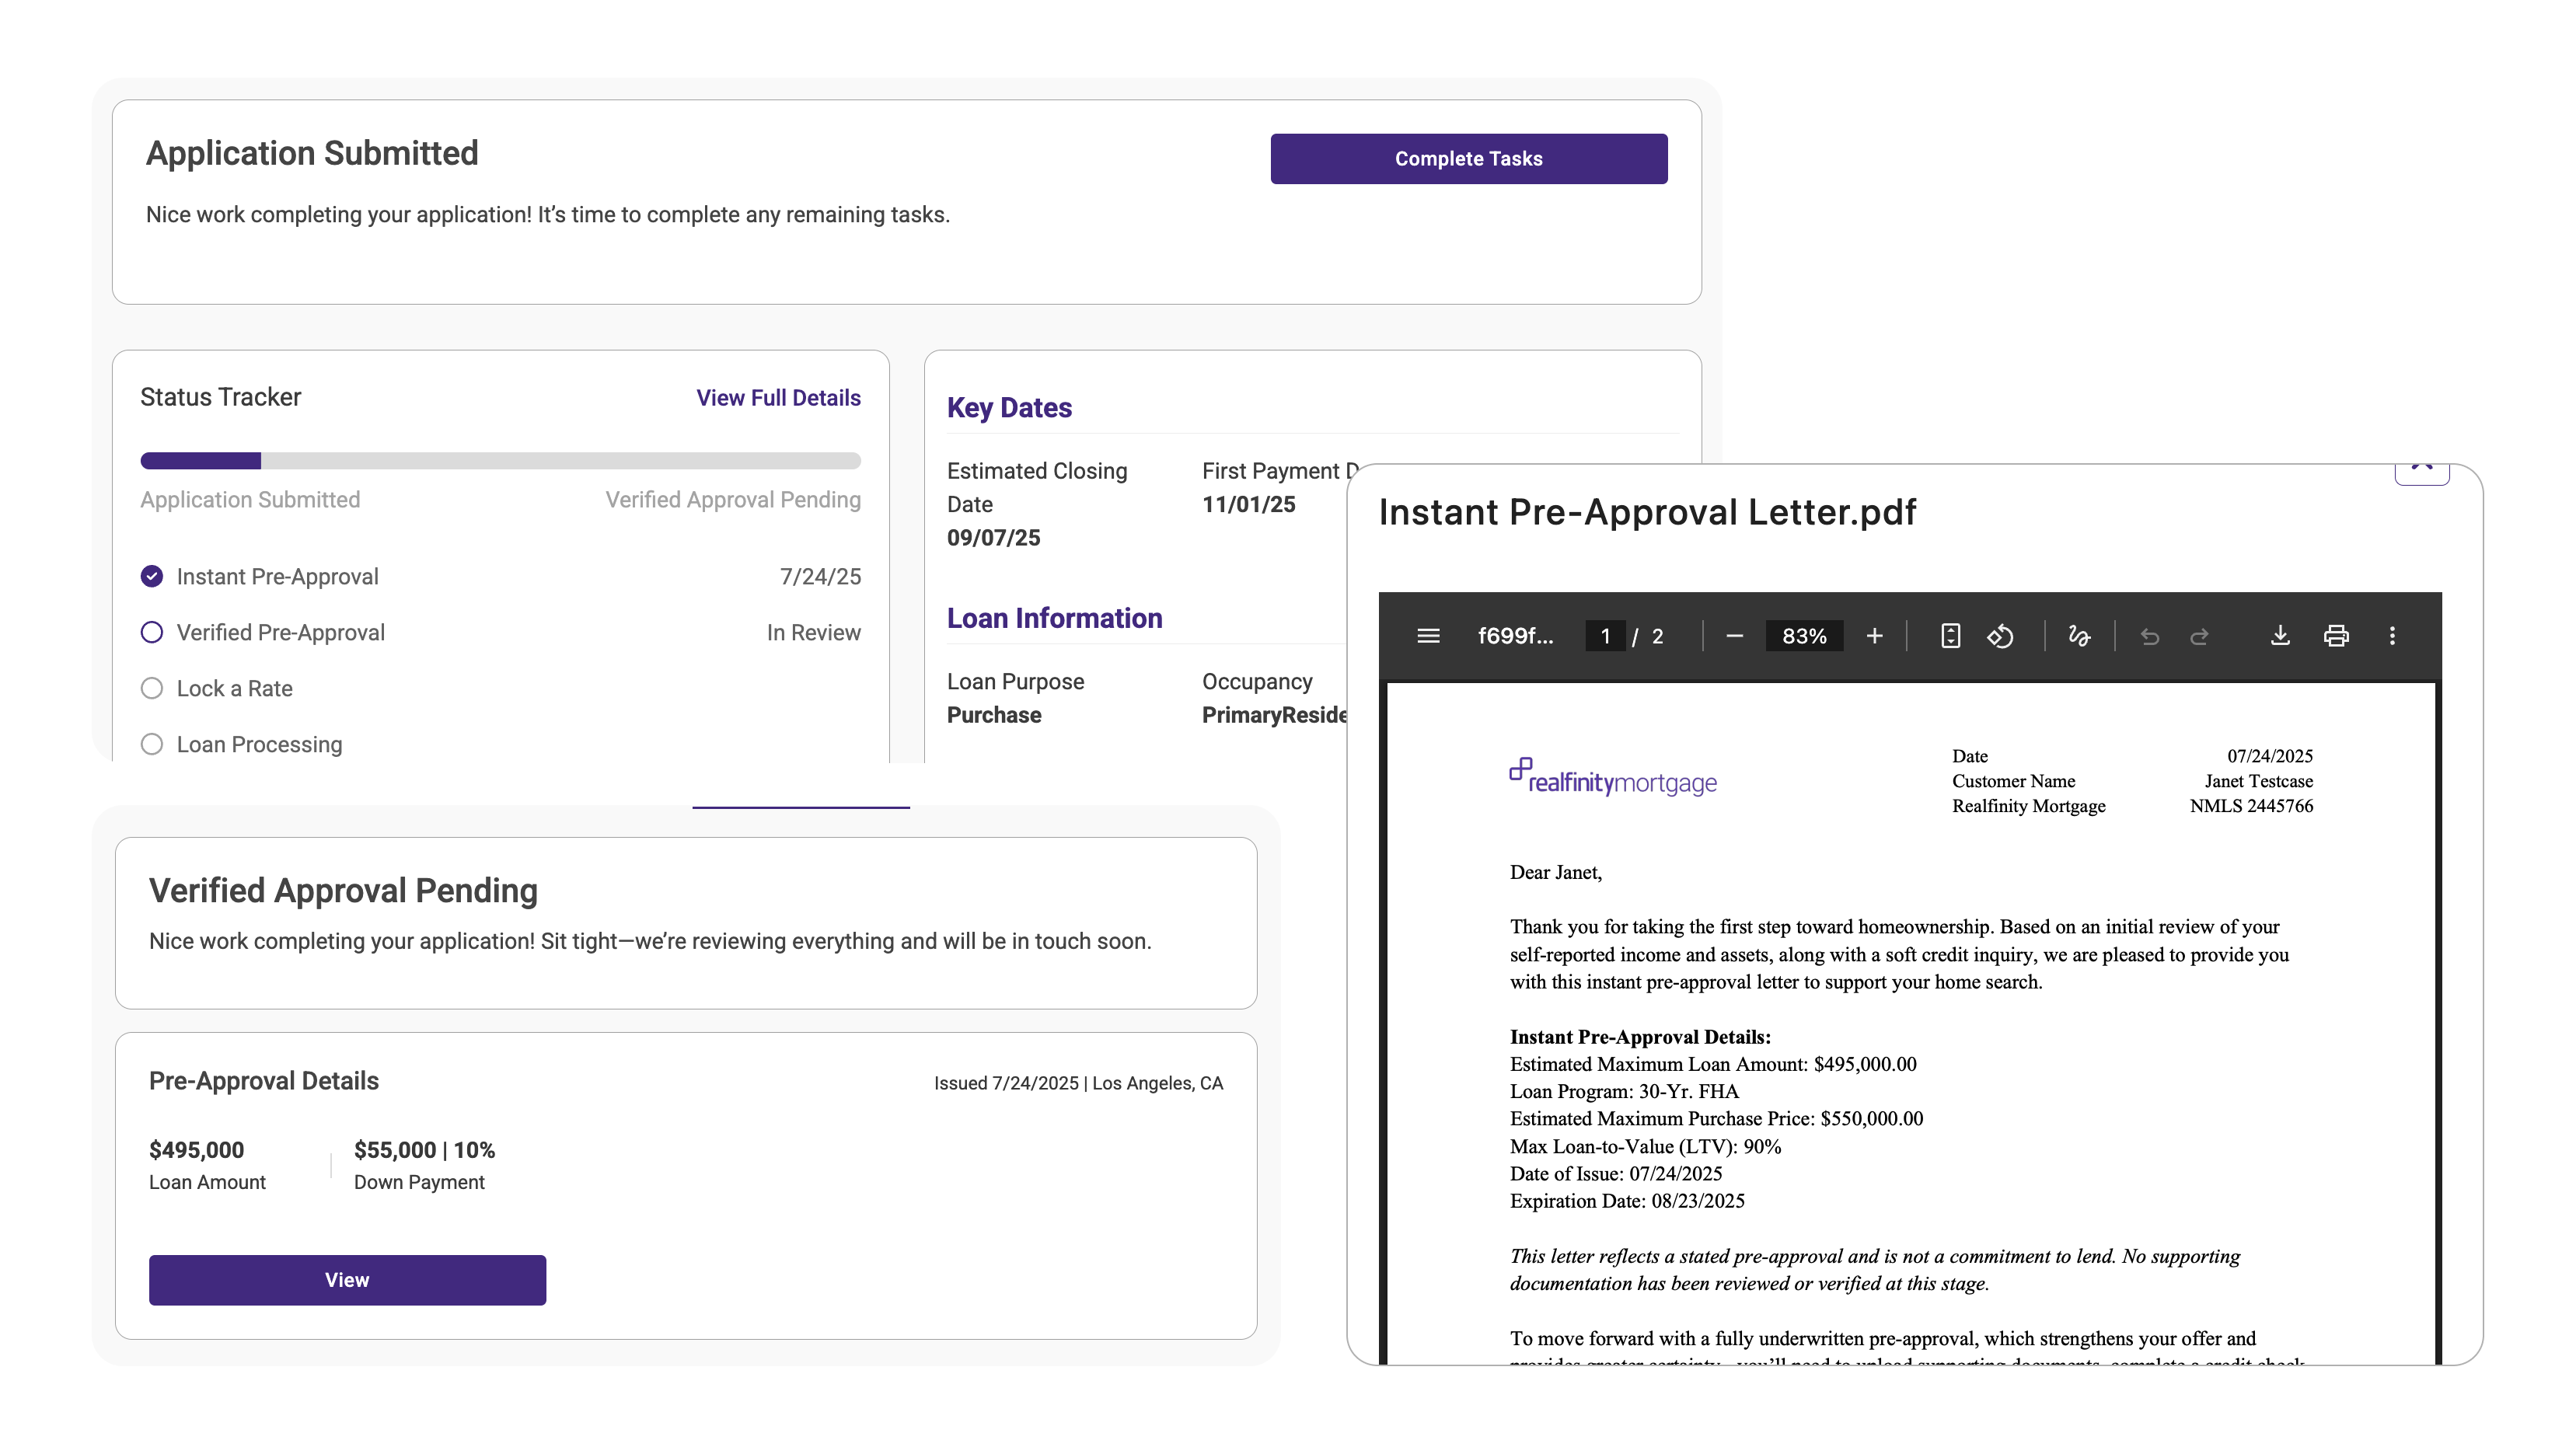This screenshot has height=1447, width=2576.
Task: Select the draw annotation tool
Action: tap(2079, 636)
